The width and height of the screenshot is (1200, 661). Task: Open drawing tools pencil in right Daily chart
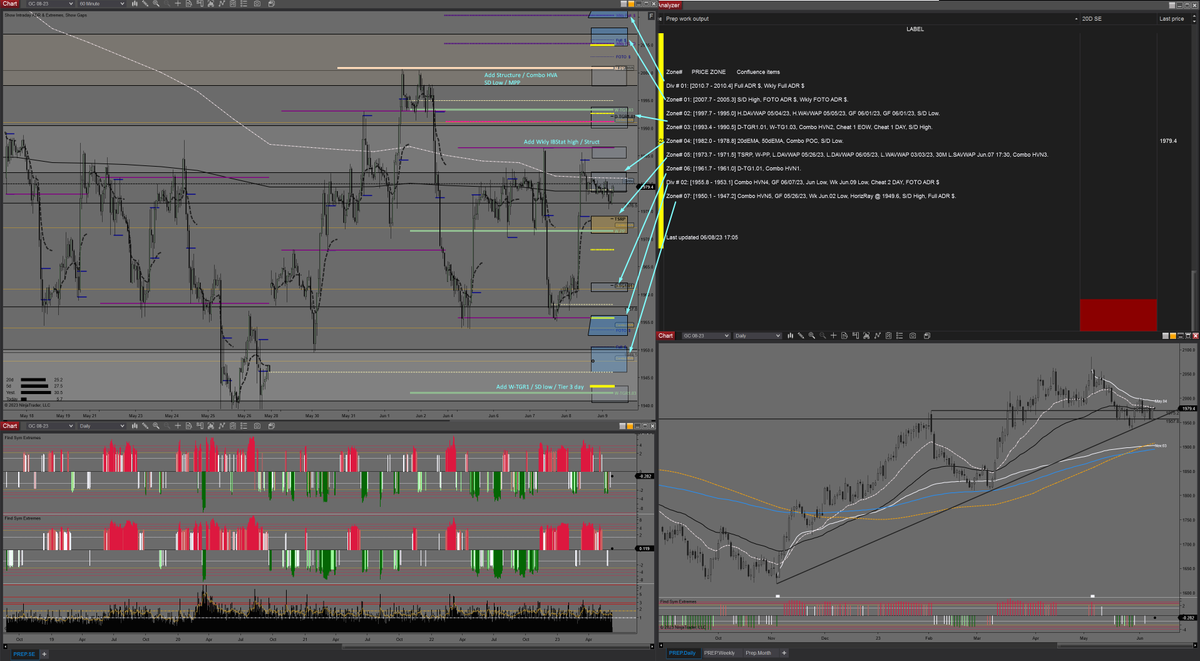click(800, 336)
